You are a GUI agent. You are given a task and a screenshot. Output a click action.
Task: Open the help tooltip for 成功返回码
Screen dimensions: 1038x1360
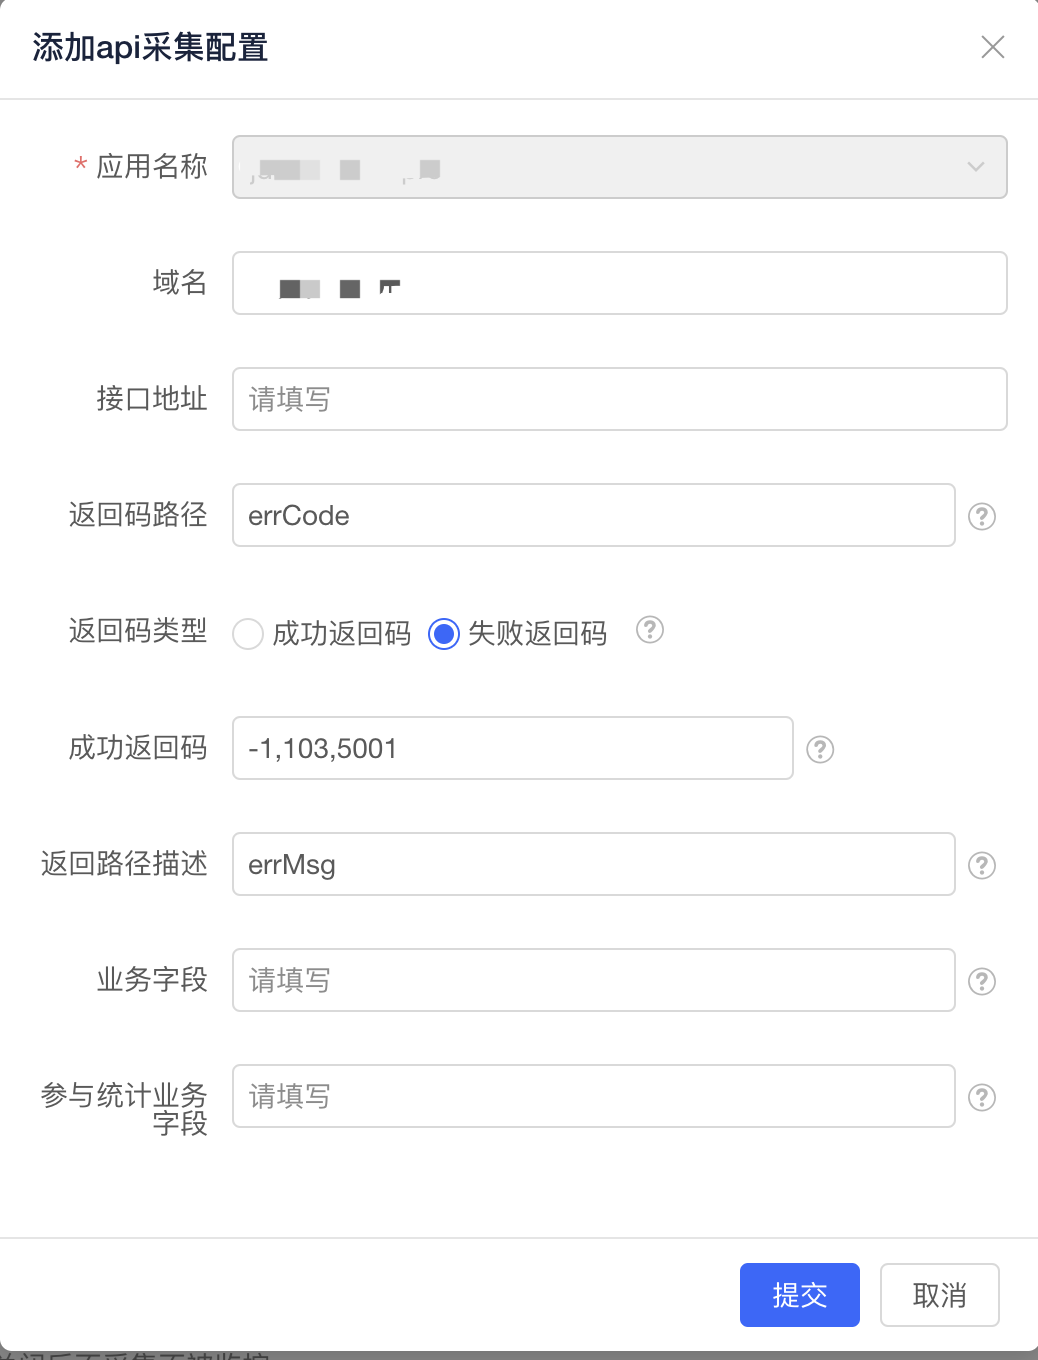coord(820,748)
